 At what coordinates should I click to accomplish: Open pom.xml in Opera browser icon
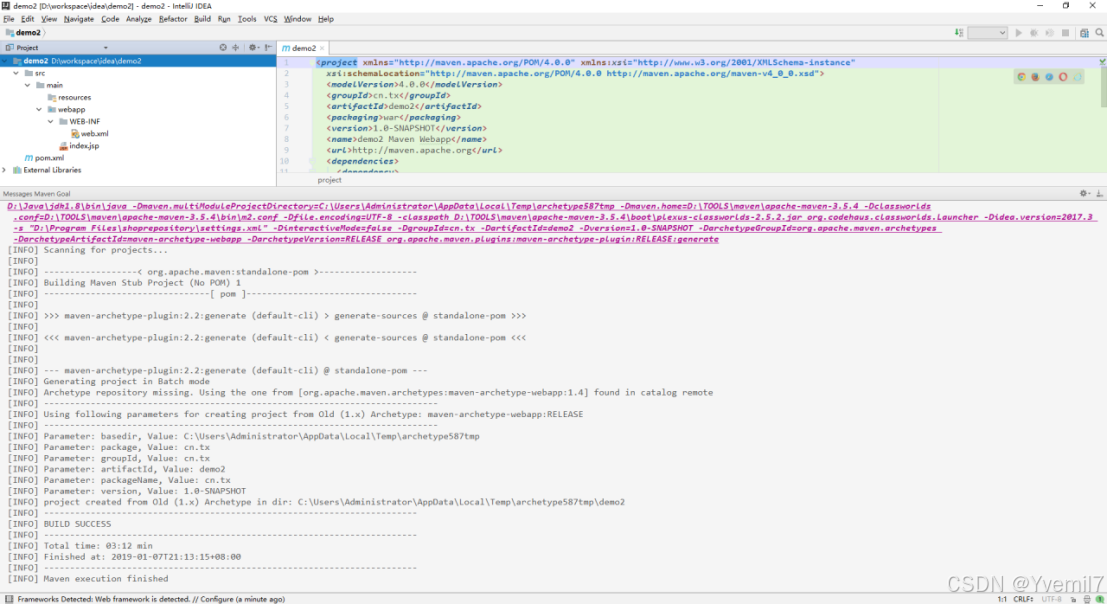coord(1063,77)
